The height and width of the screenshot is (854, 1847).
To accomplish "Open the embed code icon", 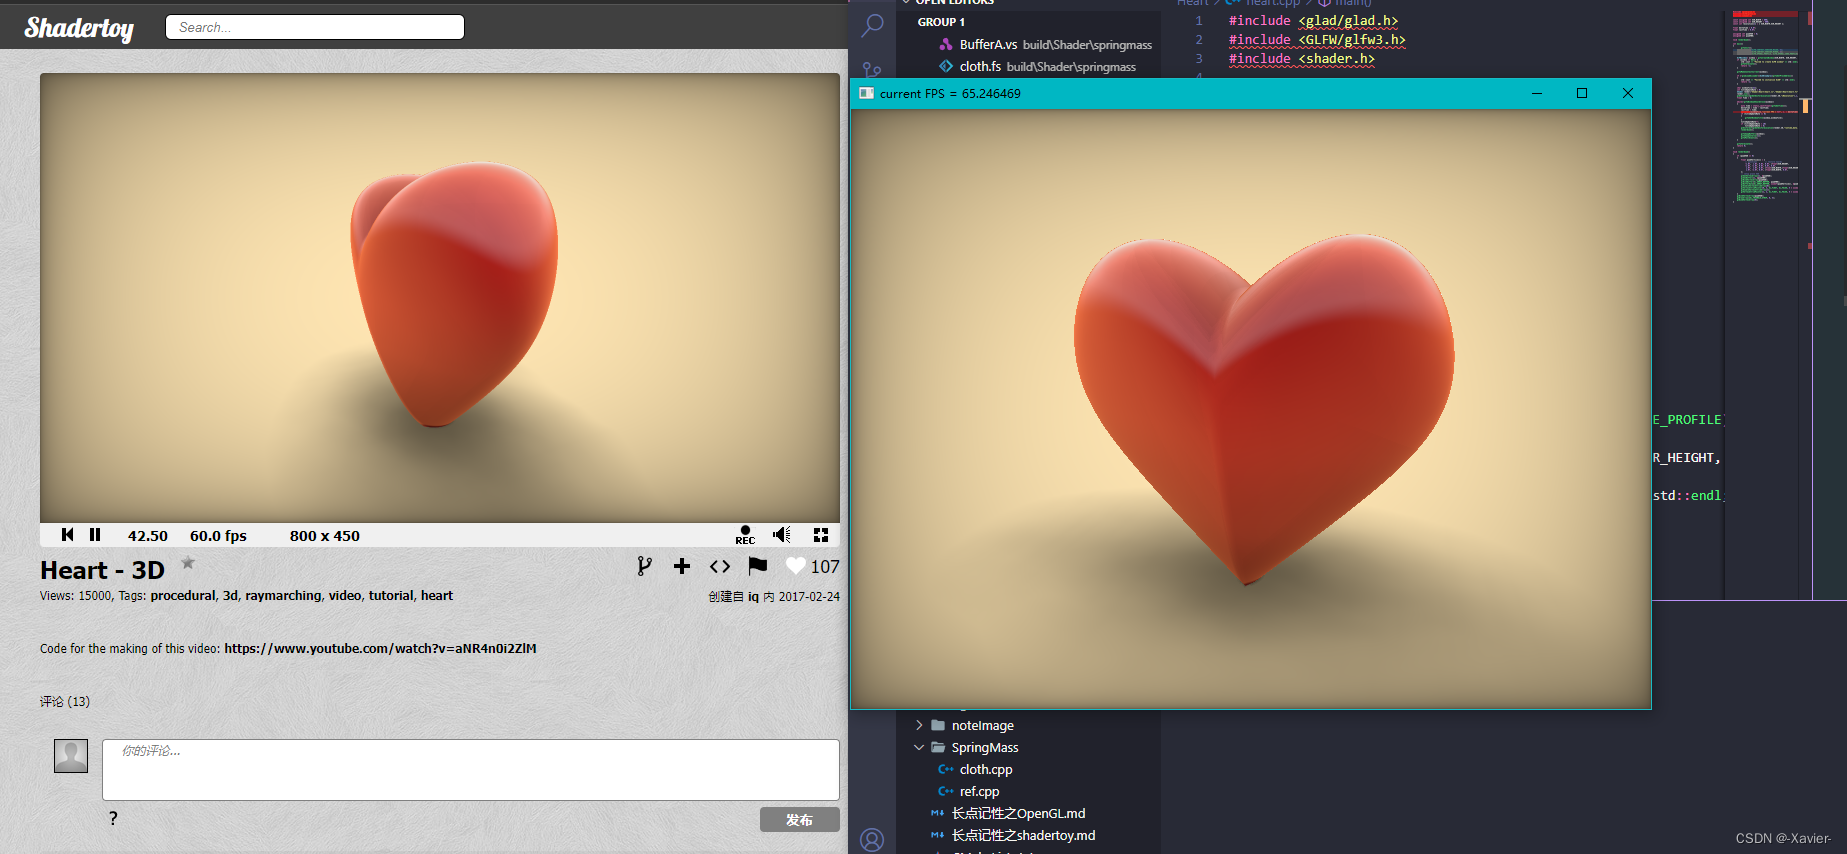I will coord(720,566).
